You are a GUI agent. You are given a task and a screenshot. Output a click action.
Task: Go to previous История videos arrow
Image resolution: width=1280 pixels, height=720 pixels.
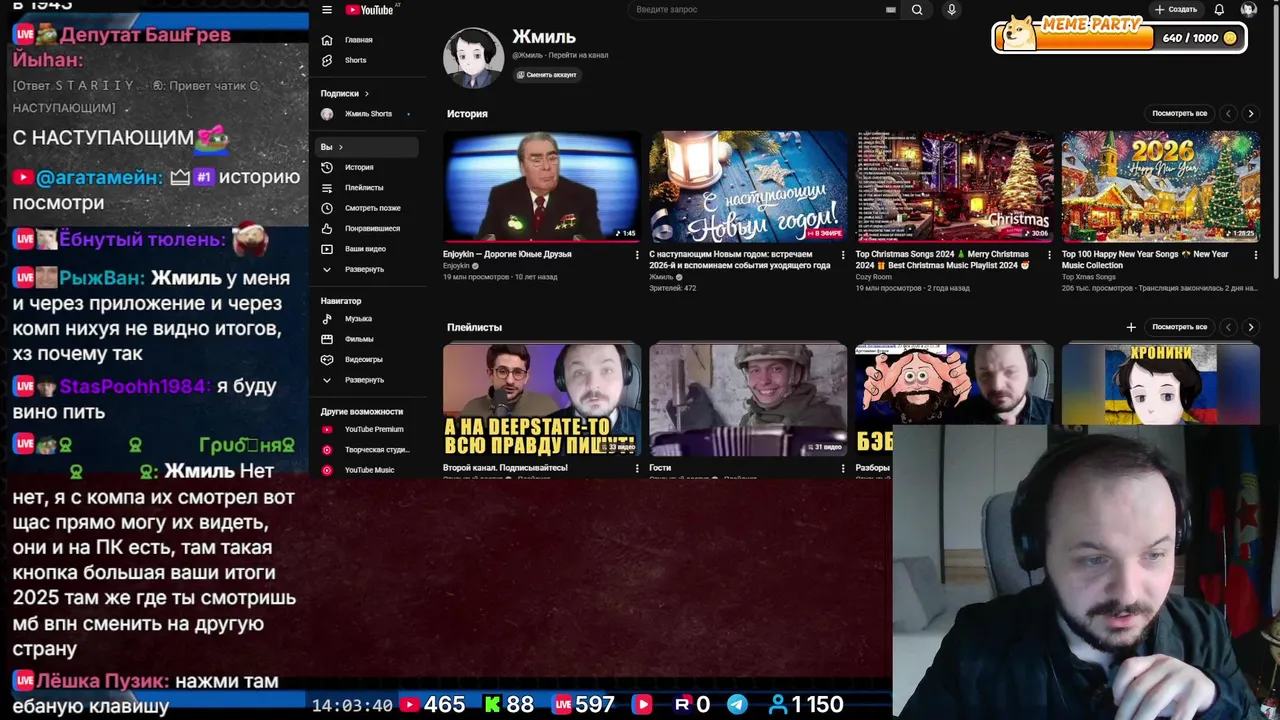(1229, 113)
